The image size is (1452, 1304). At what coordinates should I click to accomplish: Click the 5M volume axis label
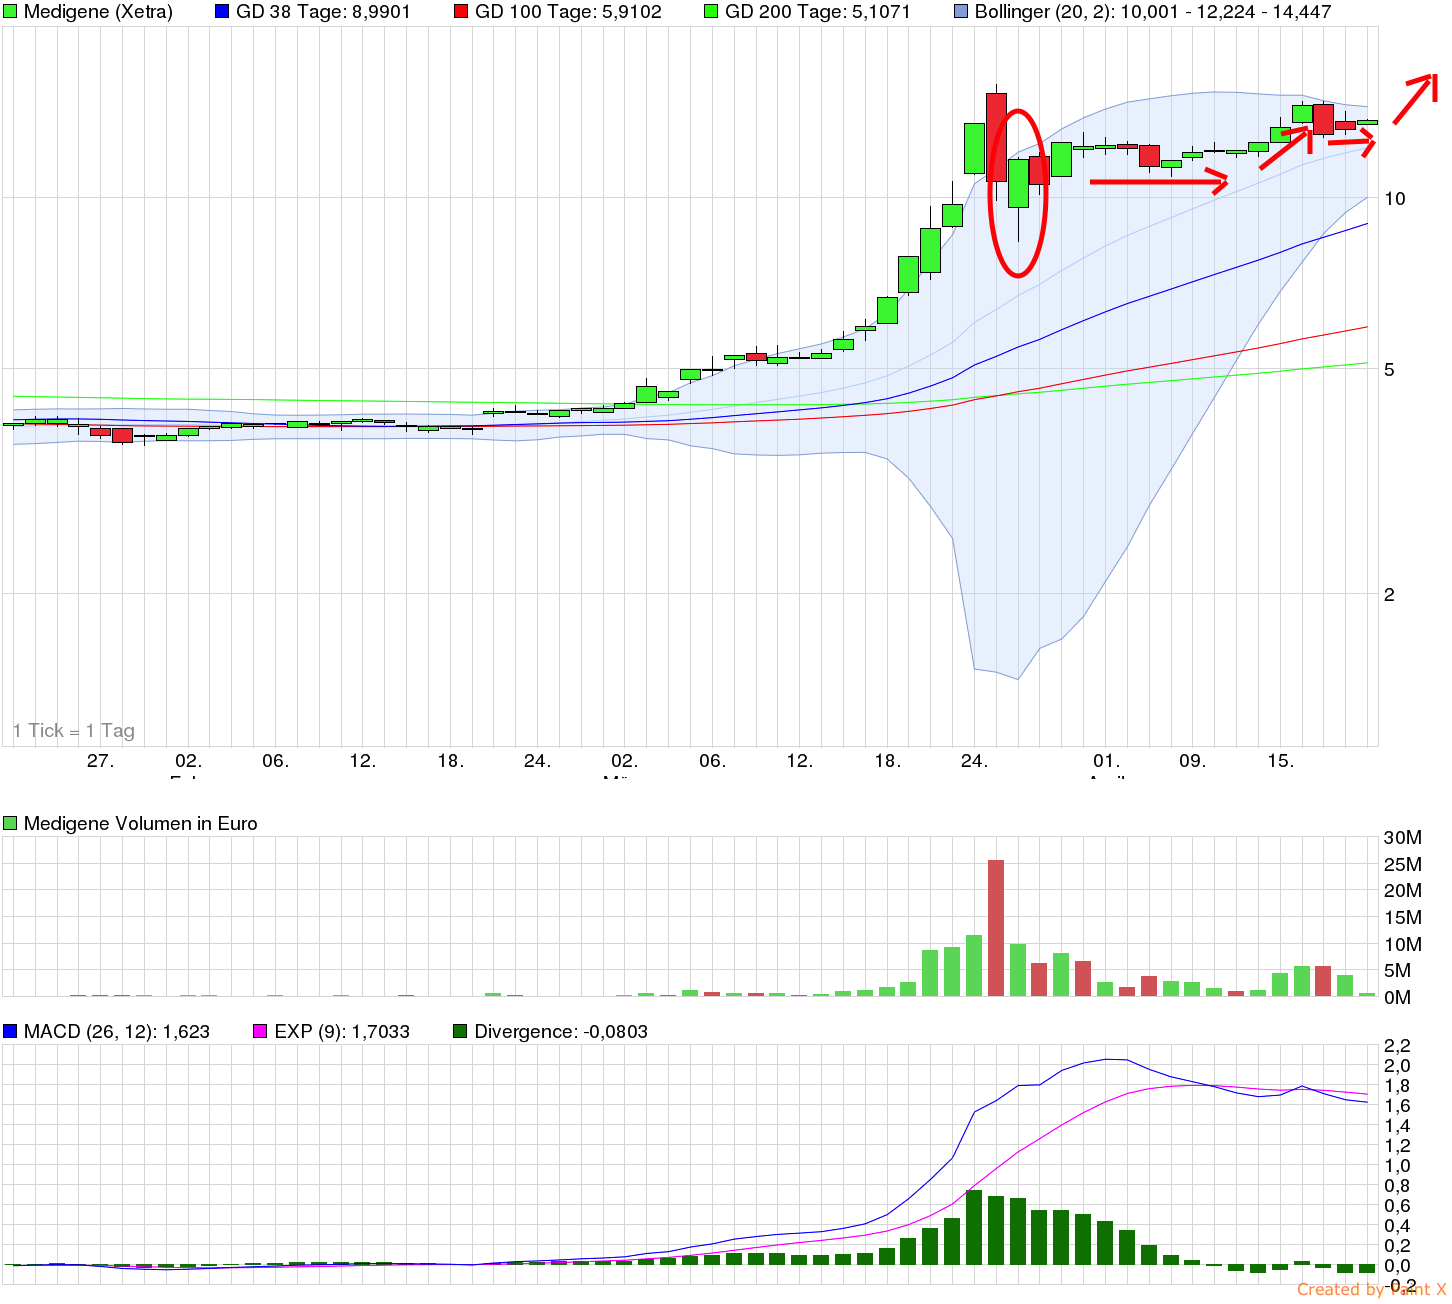1397,970
